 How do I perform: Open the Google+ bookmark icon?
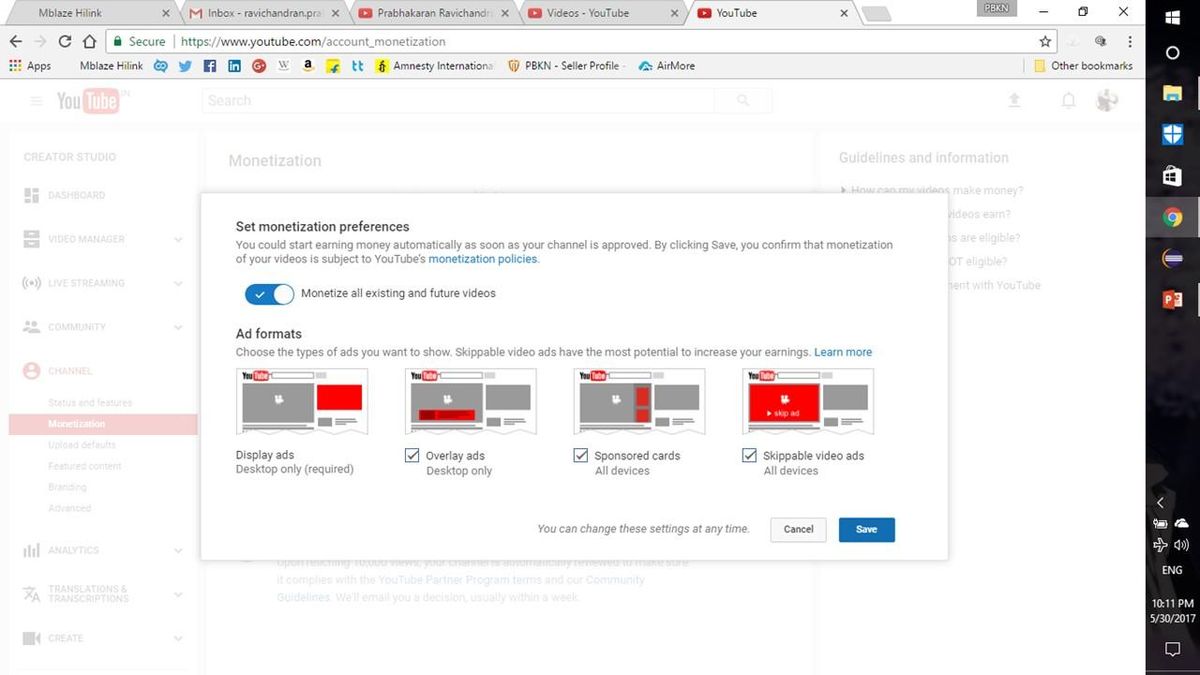[x=259, y=66]
